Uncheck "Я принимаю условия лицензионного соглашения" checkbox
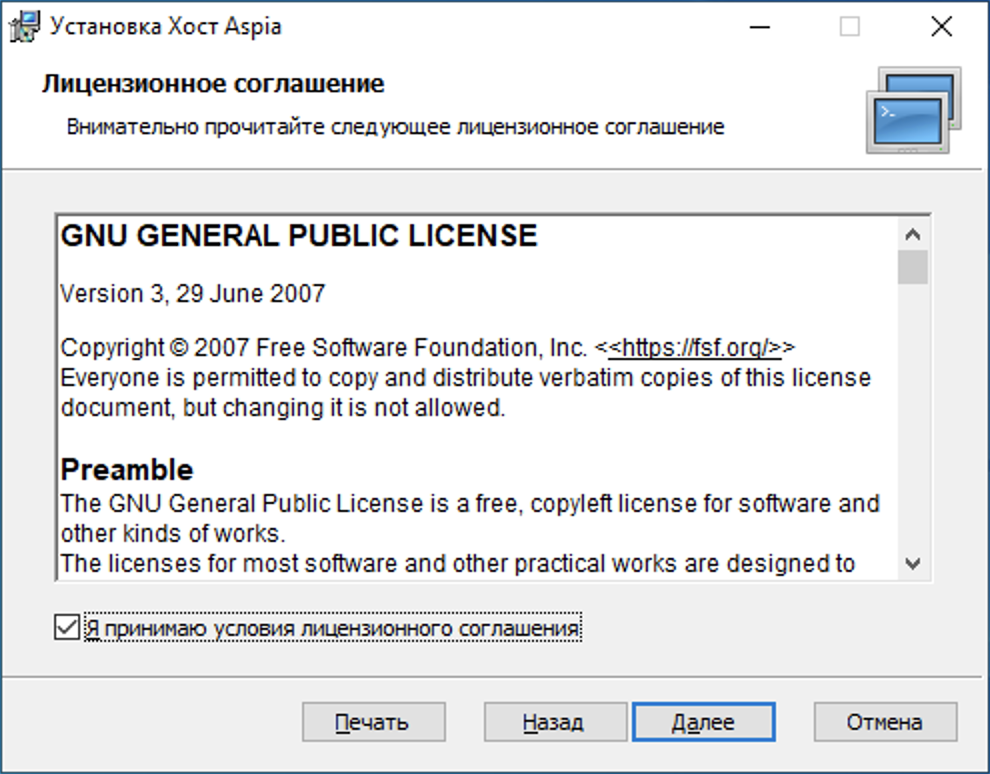 coord(67,628)
